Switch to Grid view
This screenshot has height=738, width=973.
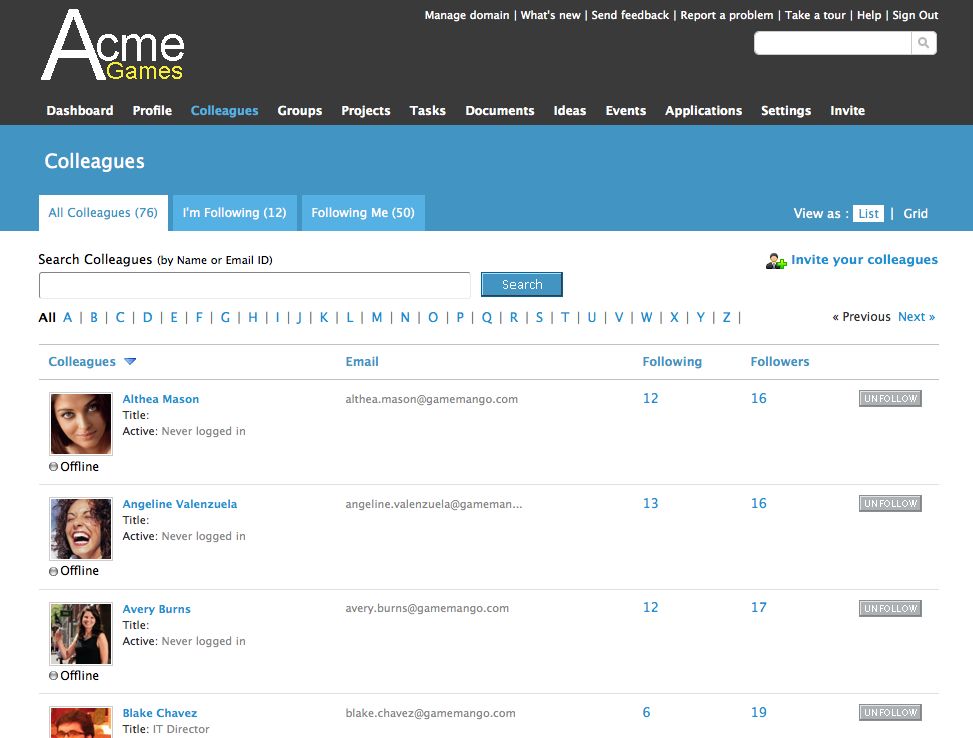(x=915, y=213)
